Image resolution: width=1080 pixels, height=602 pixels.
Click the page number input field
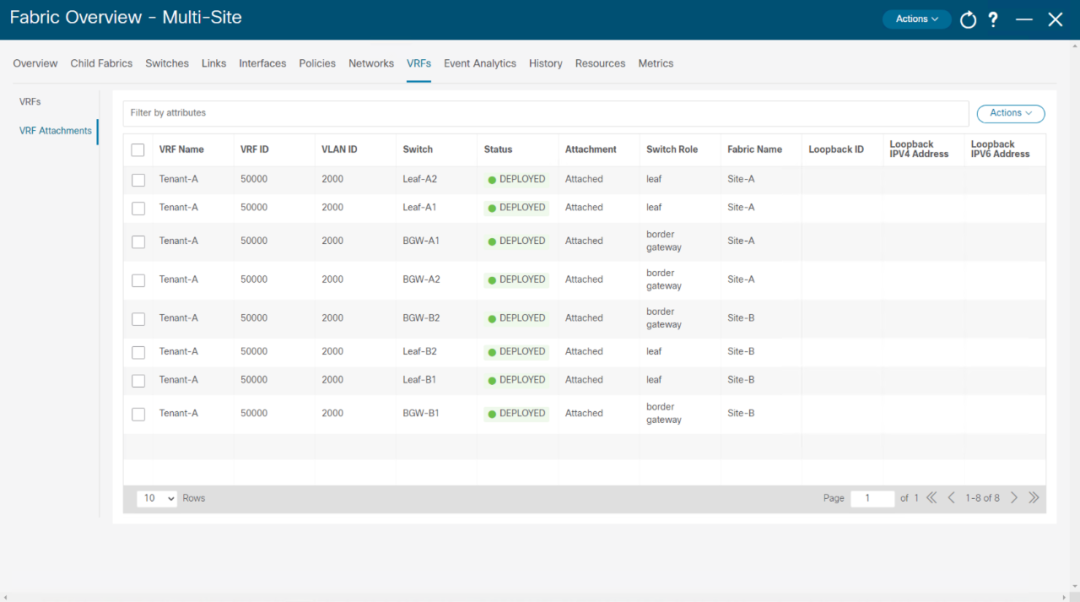tap(872, 498)
